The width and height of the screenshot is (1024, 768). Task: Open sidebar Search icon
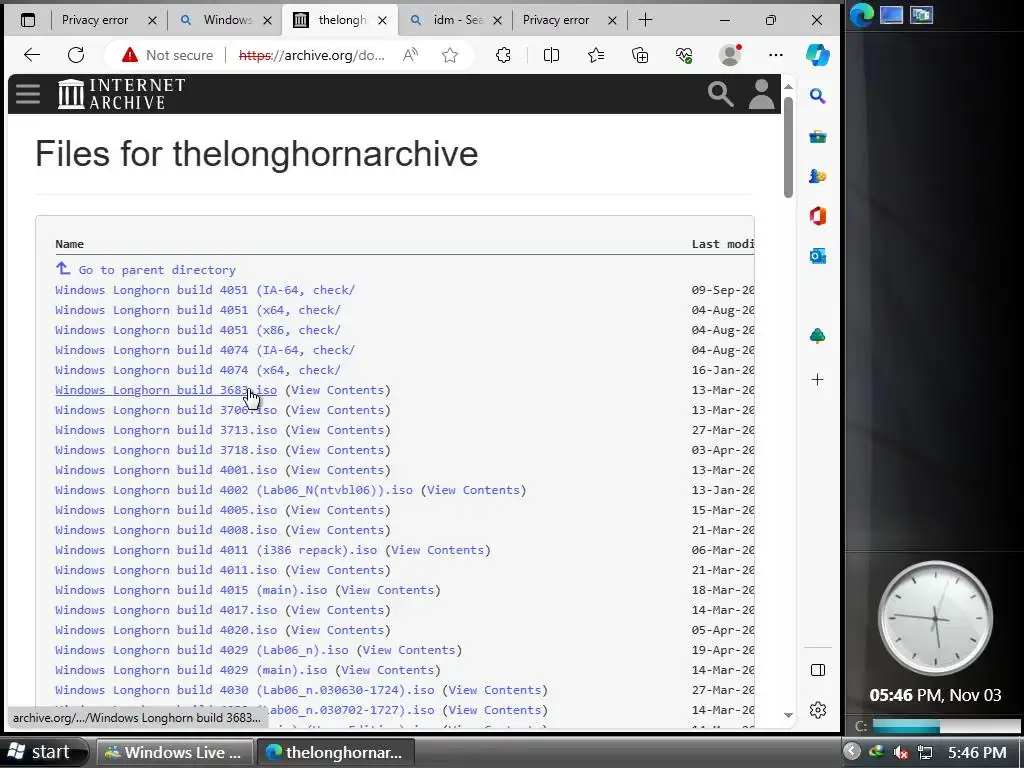(x=818, y=97)
